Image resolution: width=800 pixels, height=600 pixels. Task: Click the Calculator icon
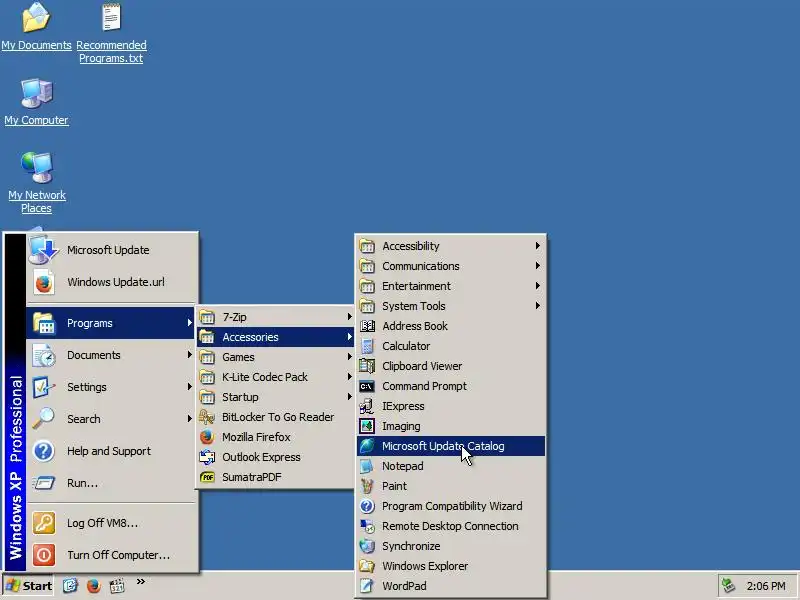click(367, 346)
